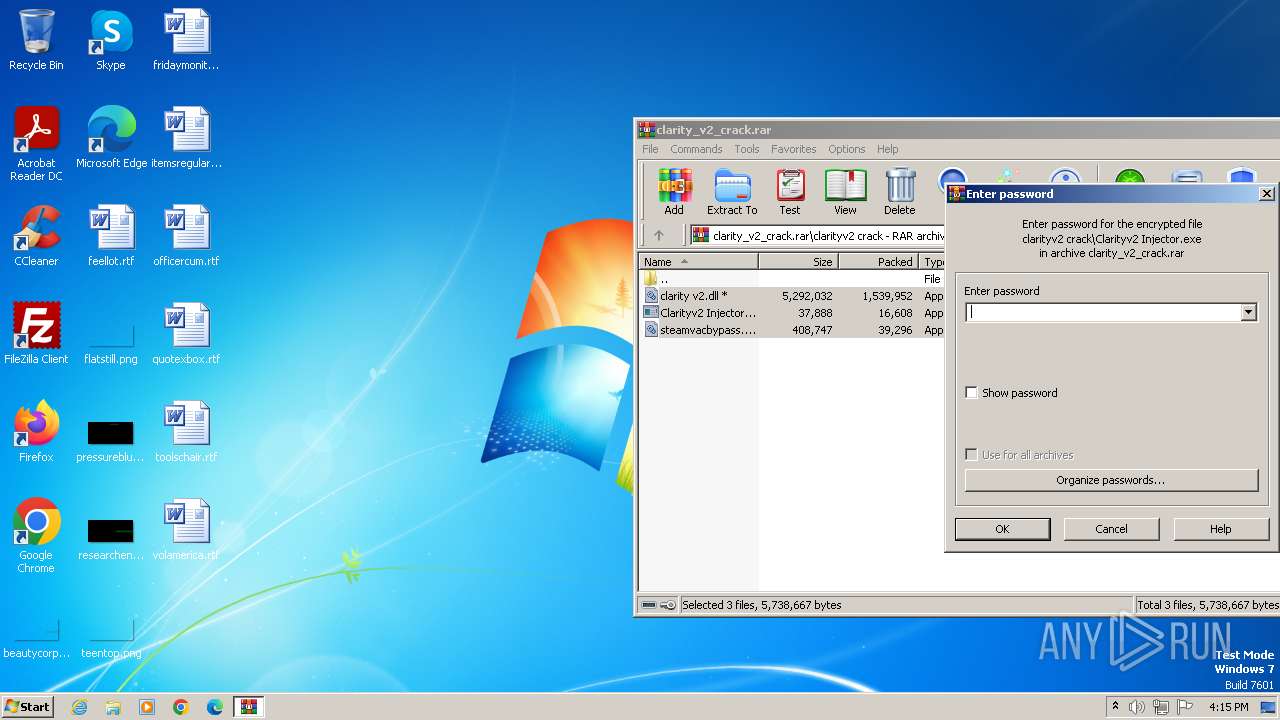
Task: Select the parent folder '..' row
Action: coord(791,279)
